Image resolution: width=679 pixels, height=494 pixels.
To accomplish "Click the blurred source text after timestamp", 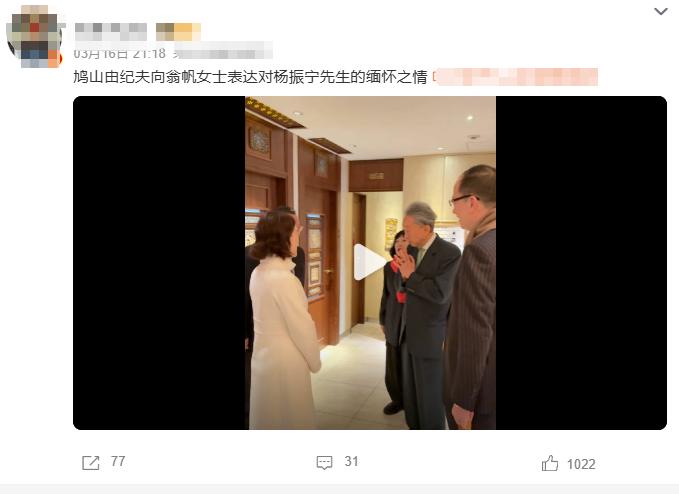I will coord(223,52).
